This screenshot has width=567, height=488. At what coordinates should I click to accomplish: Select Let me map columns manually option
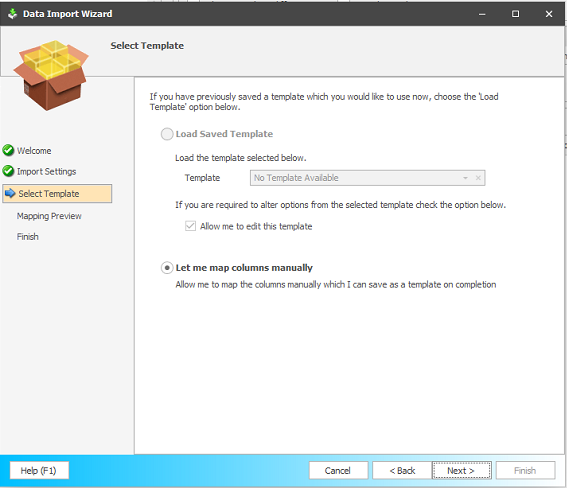pos(167,268)
